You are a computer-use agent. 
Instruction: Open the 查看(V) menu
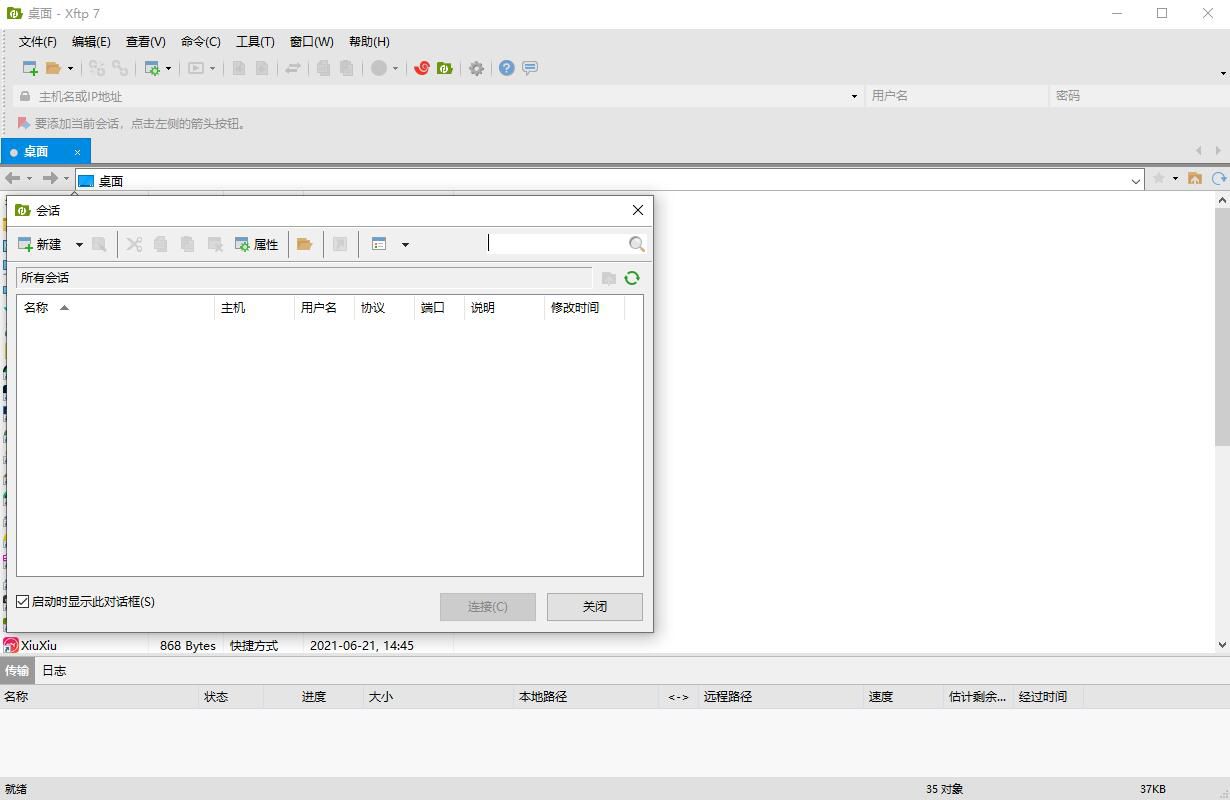tap(146, 41)
